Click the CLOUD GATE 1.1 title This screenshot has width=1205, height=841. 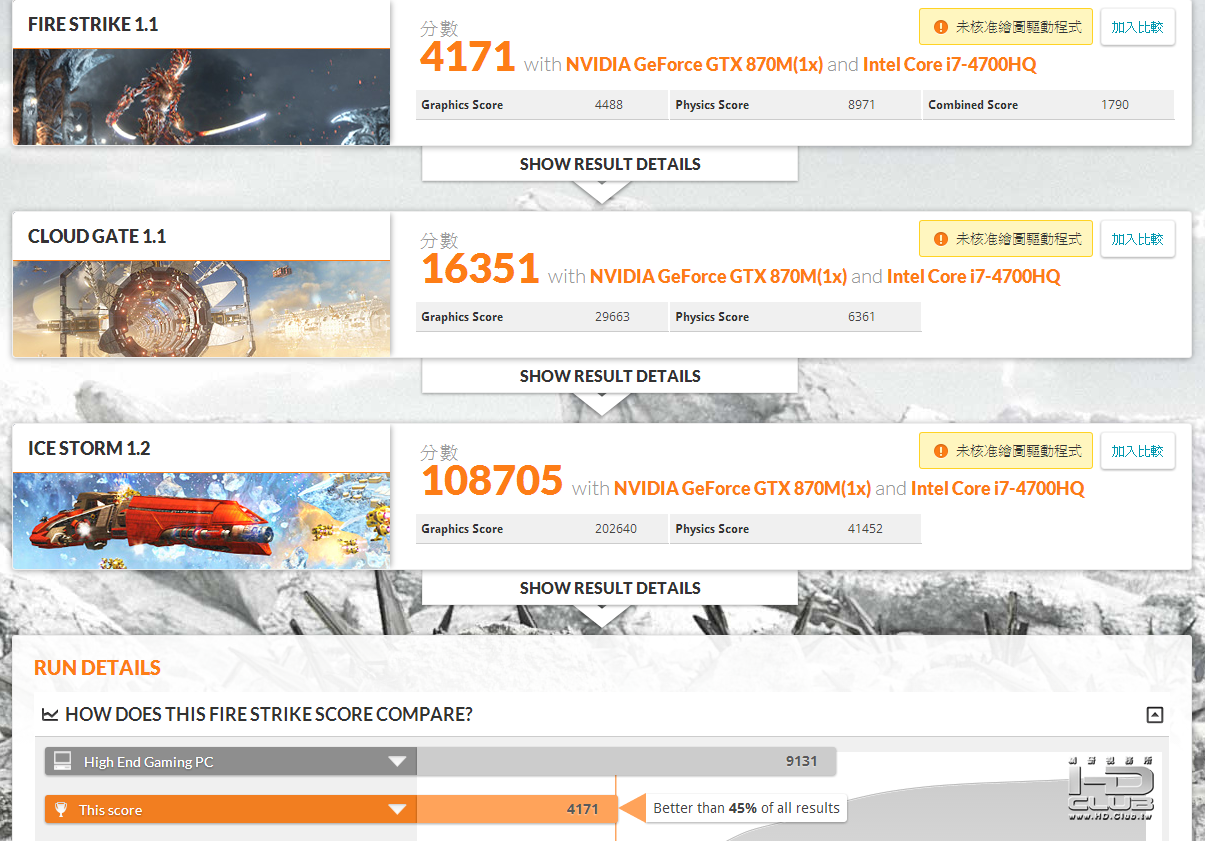coord(97,236)
